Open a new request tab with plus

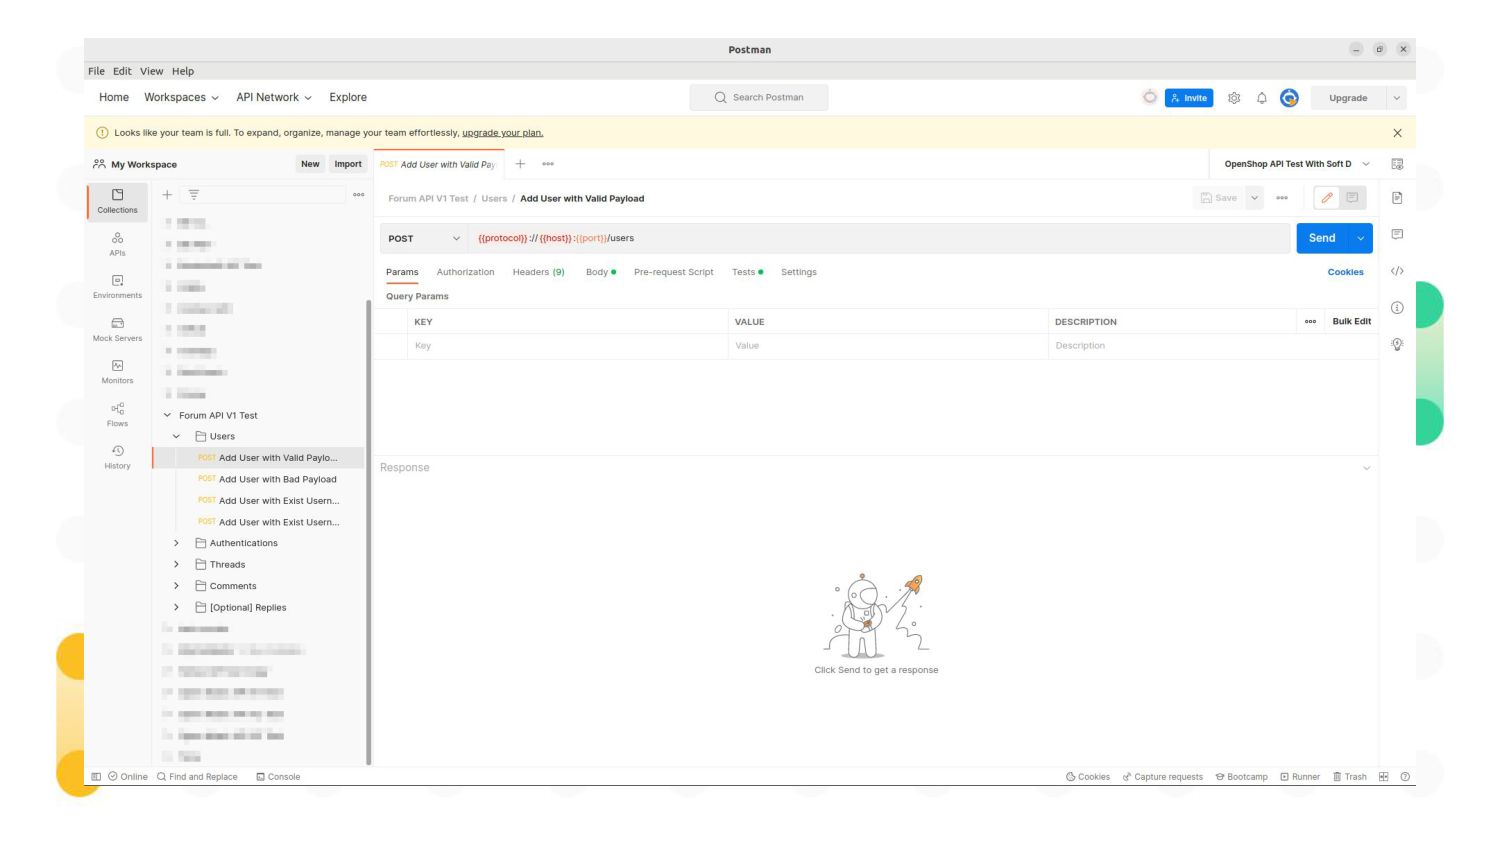tap(520, 164)
